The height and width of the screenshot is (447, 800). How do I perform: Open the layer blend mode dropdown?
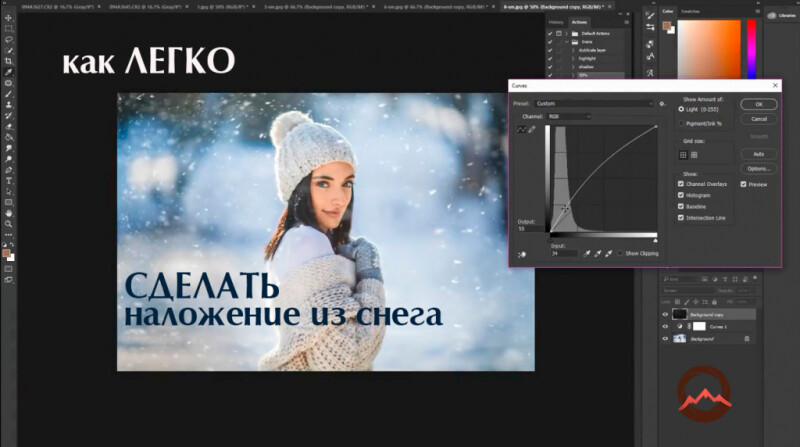687,290
